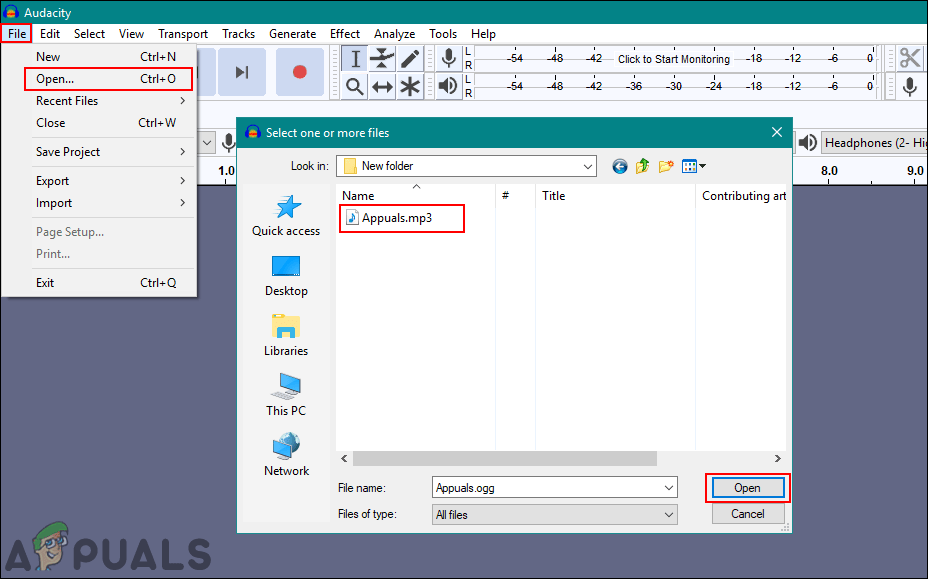This screenshot has height=579, width=928.
Task: Click Up One Level in the file dialog
Action: 642,165
